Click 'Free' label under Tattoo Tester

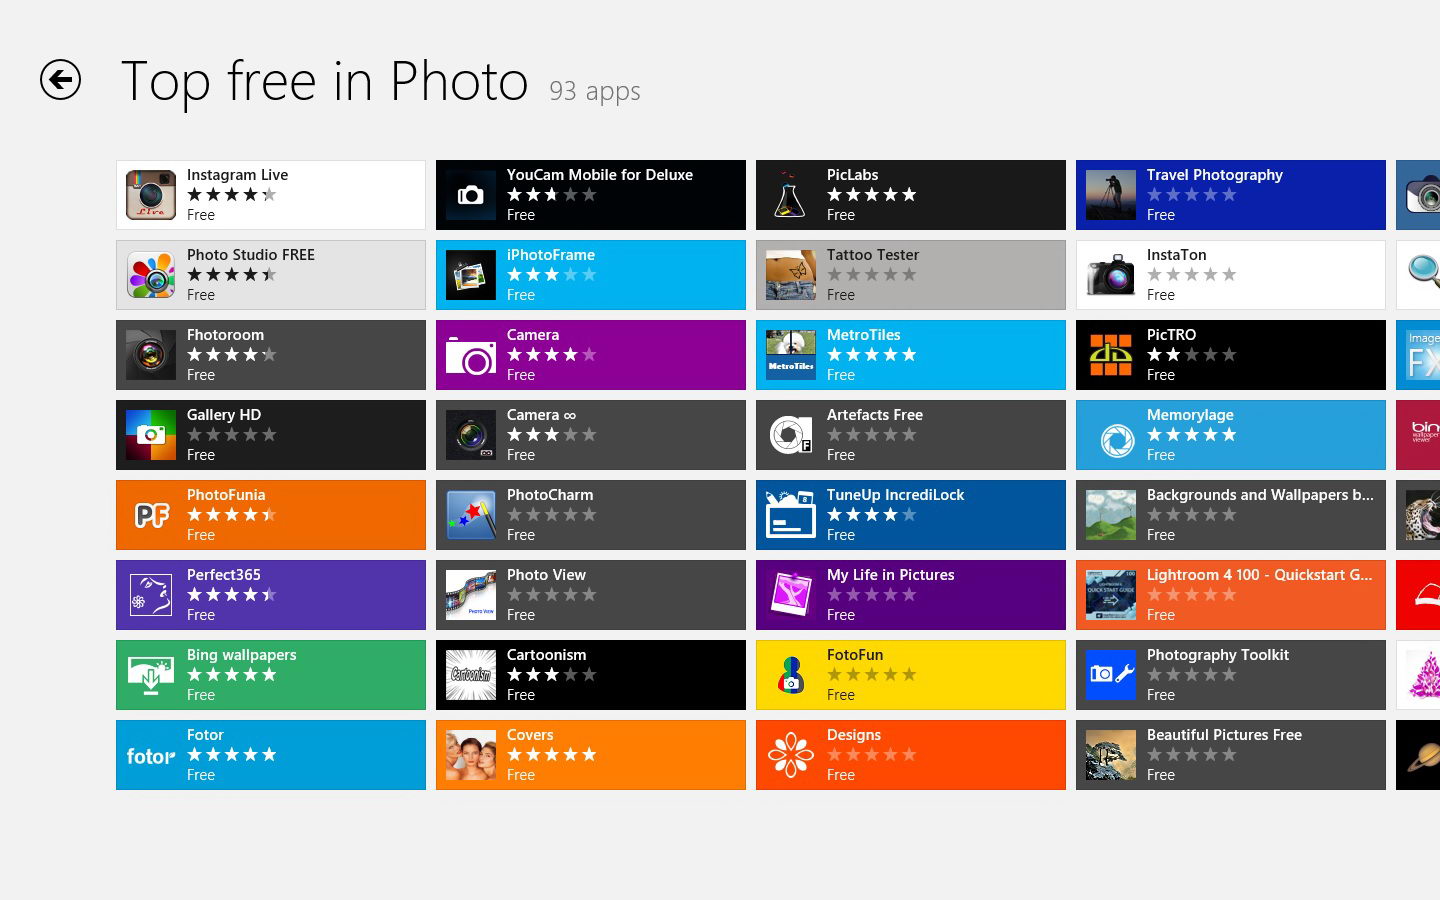coord(840,295)
